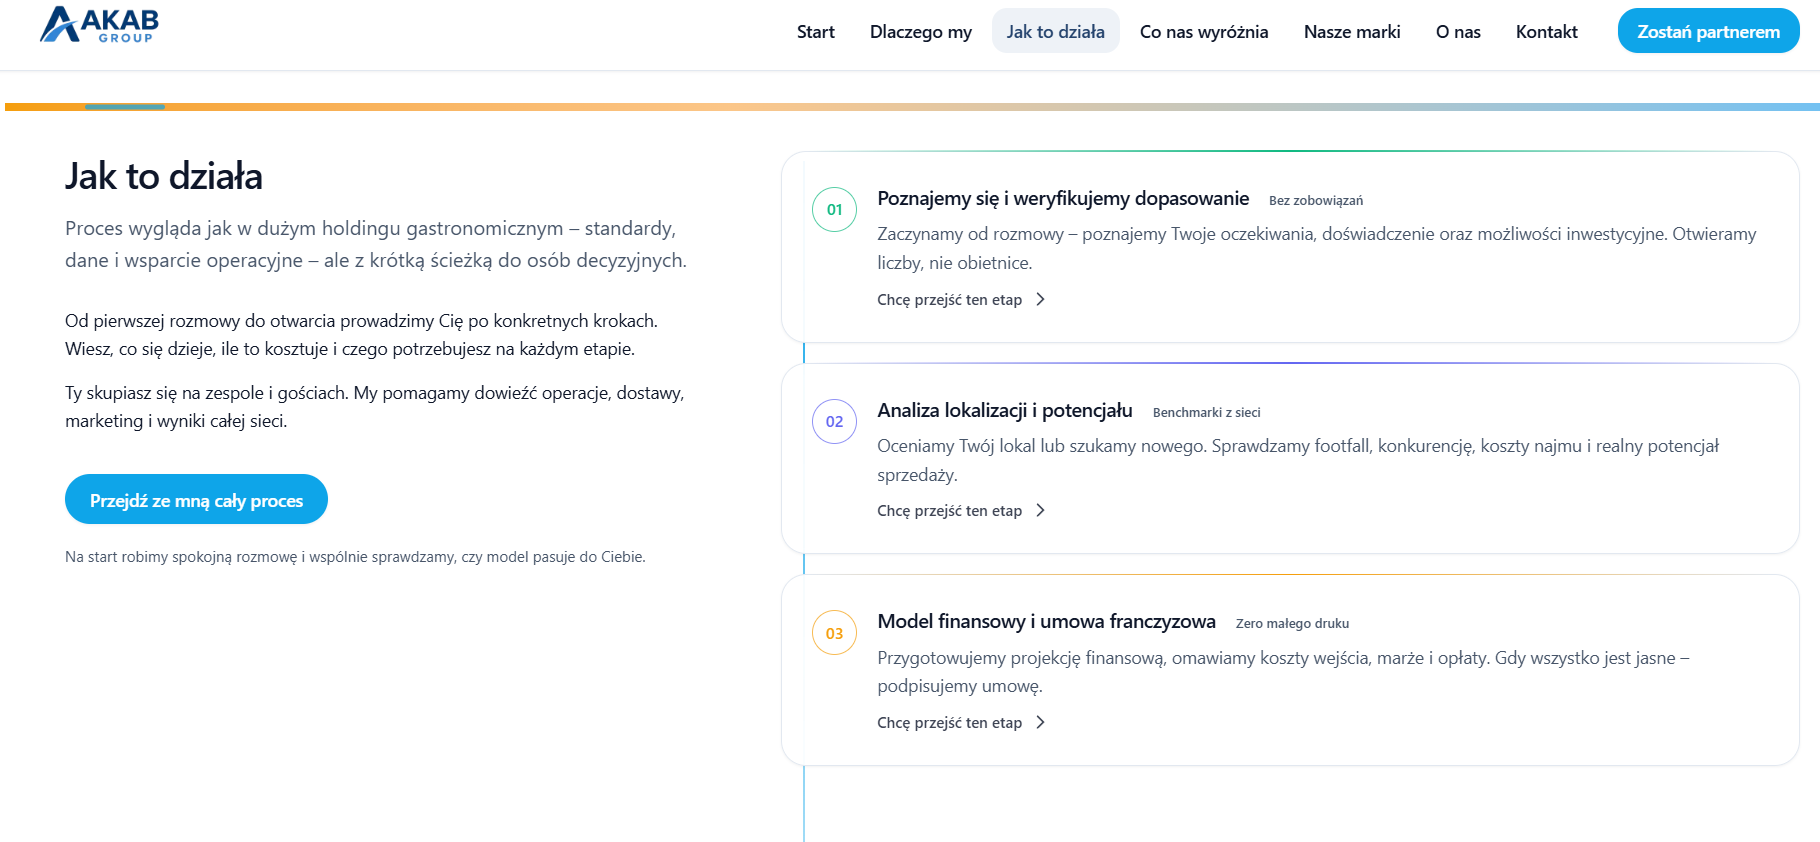This screenshot has height=842, width=1820.
Task: Navigate to Nasze marki
Action: 1351,32
